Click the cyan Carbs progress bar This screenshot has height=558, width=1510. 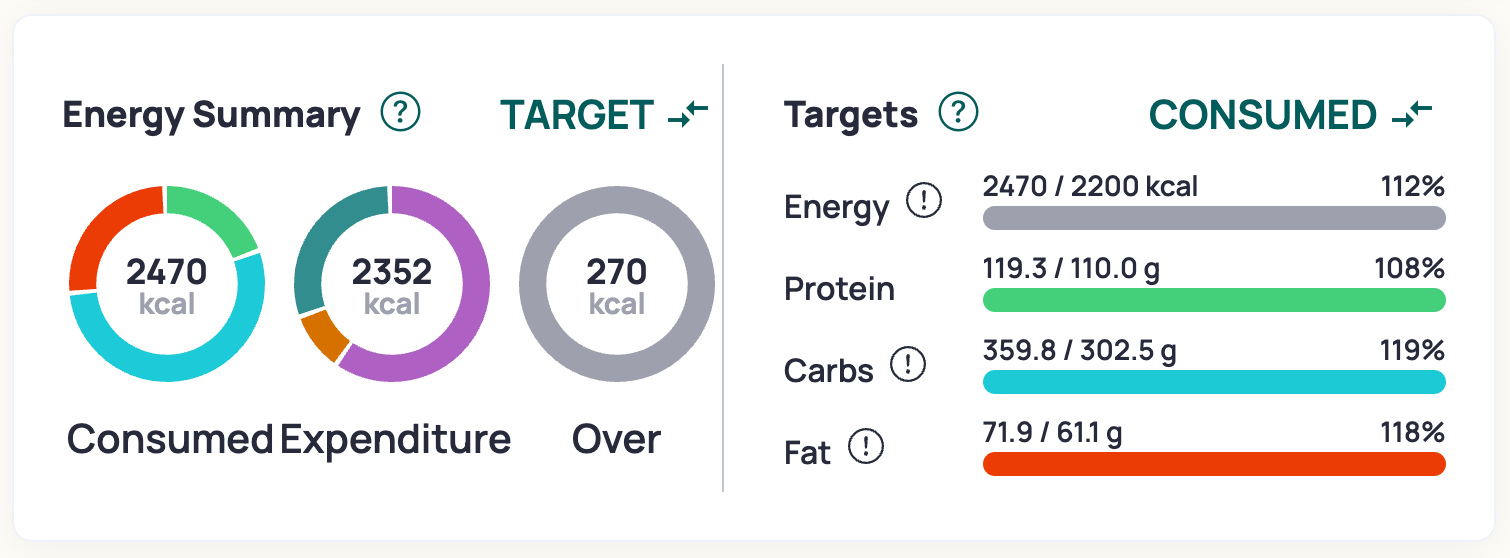[x=1214, y=382]
